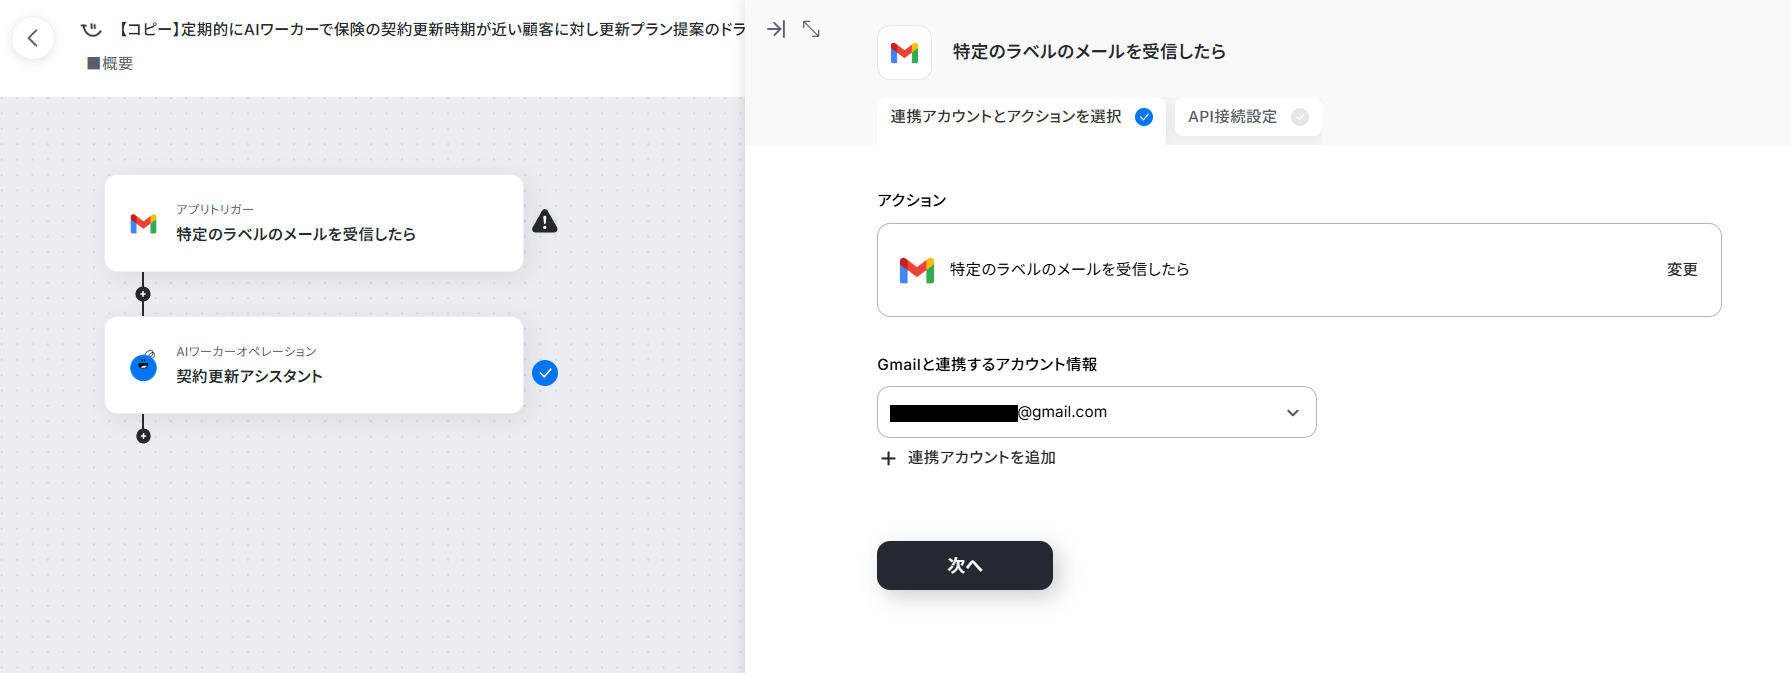Screen dimensions: 1791x673
Task: Click the warning triangle beside Gmail trigger
Action: coord(545,222)
